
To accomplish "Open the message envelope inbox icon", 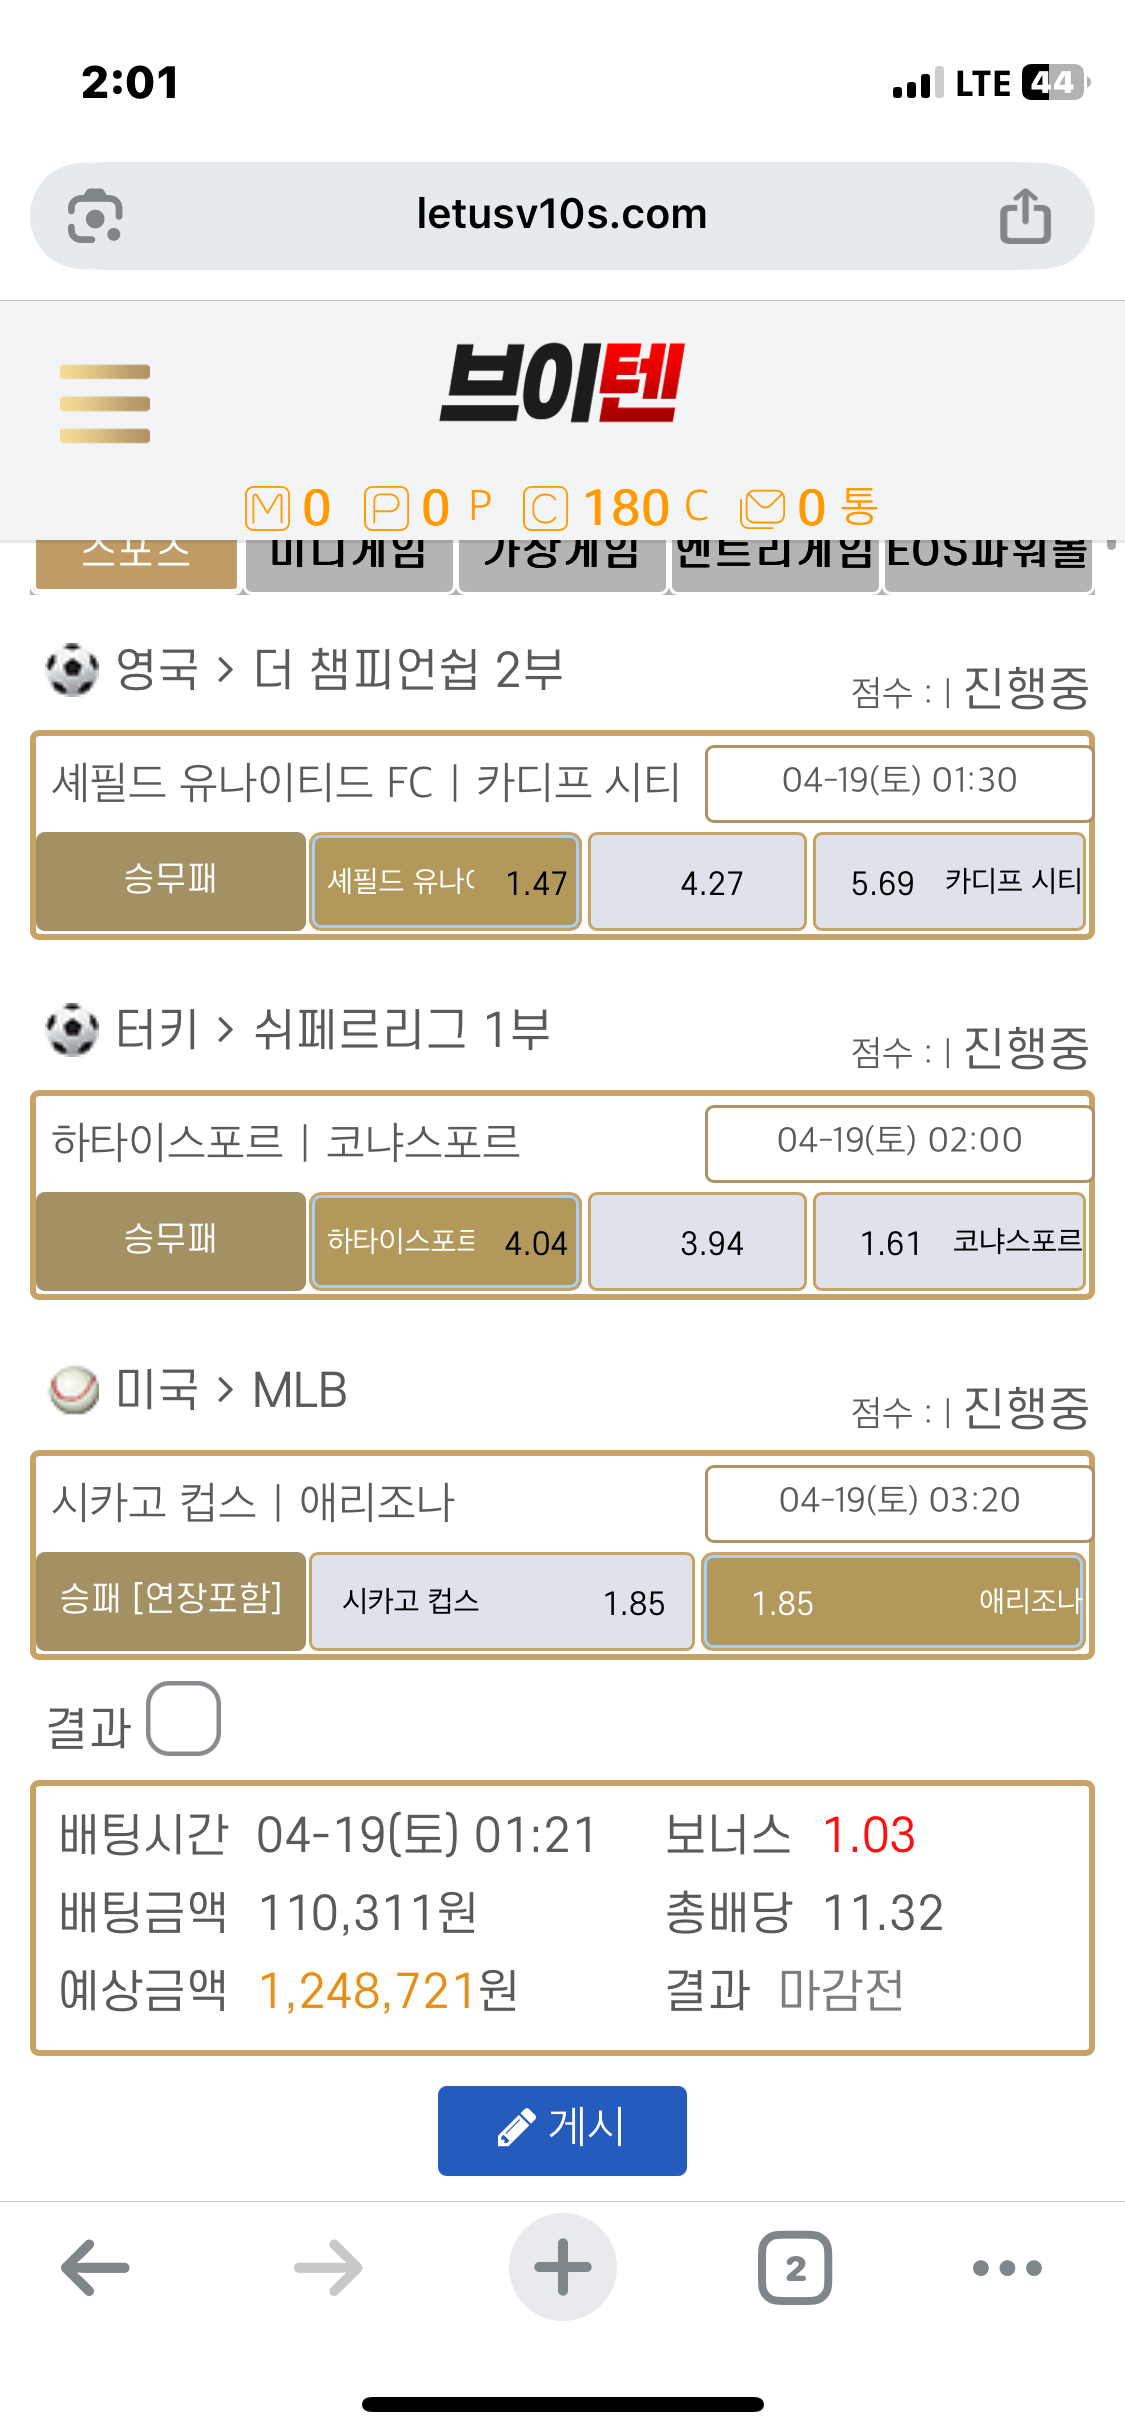I will tap(762, 508).
